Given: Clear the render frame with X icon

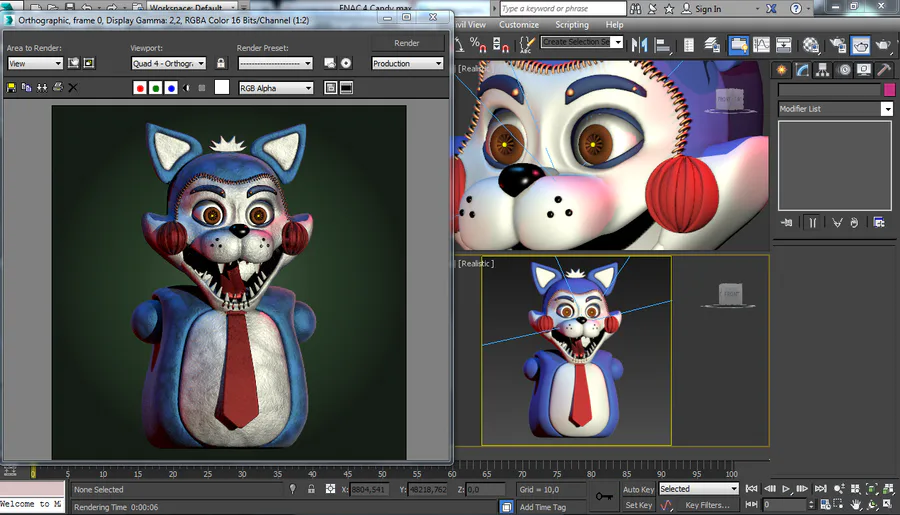Looking at the screenshot, I should pyautogui.click(x=73, y=87).
